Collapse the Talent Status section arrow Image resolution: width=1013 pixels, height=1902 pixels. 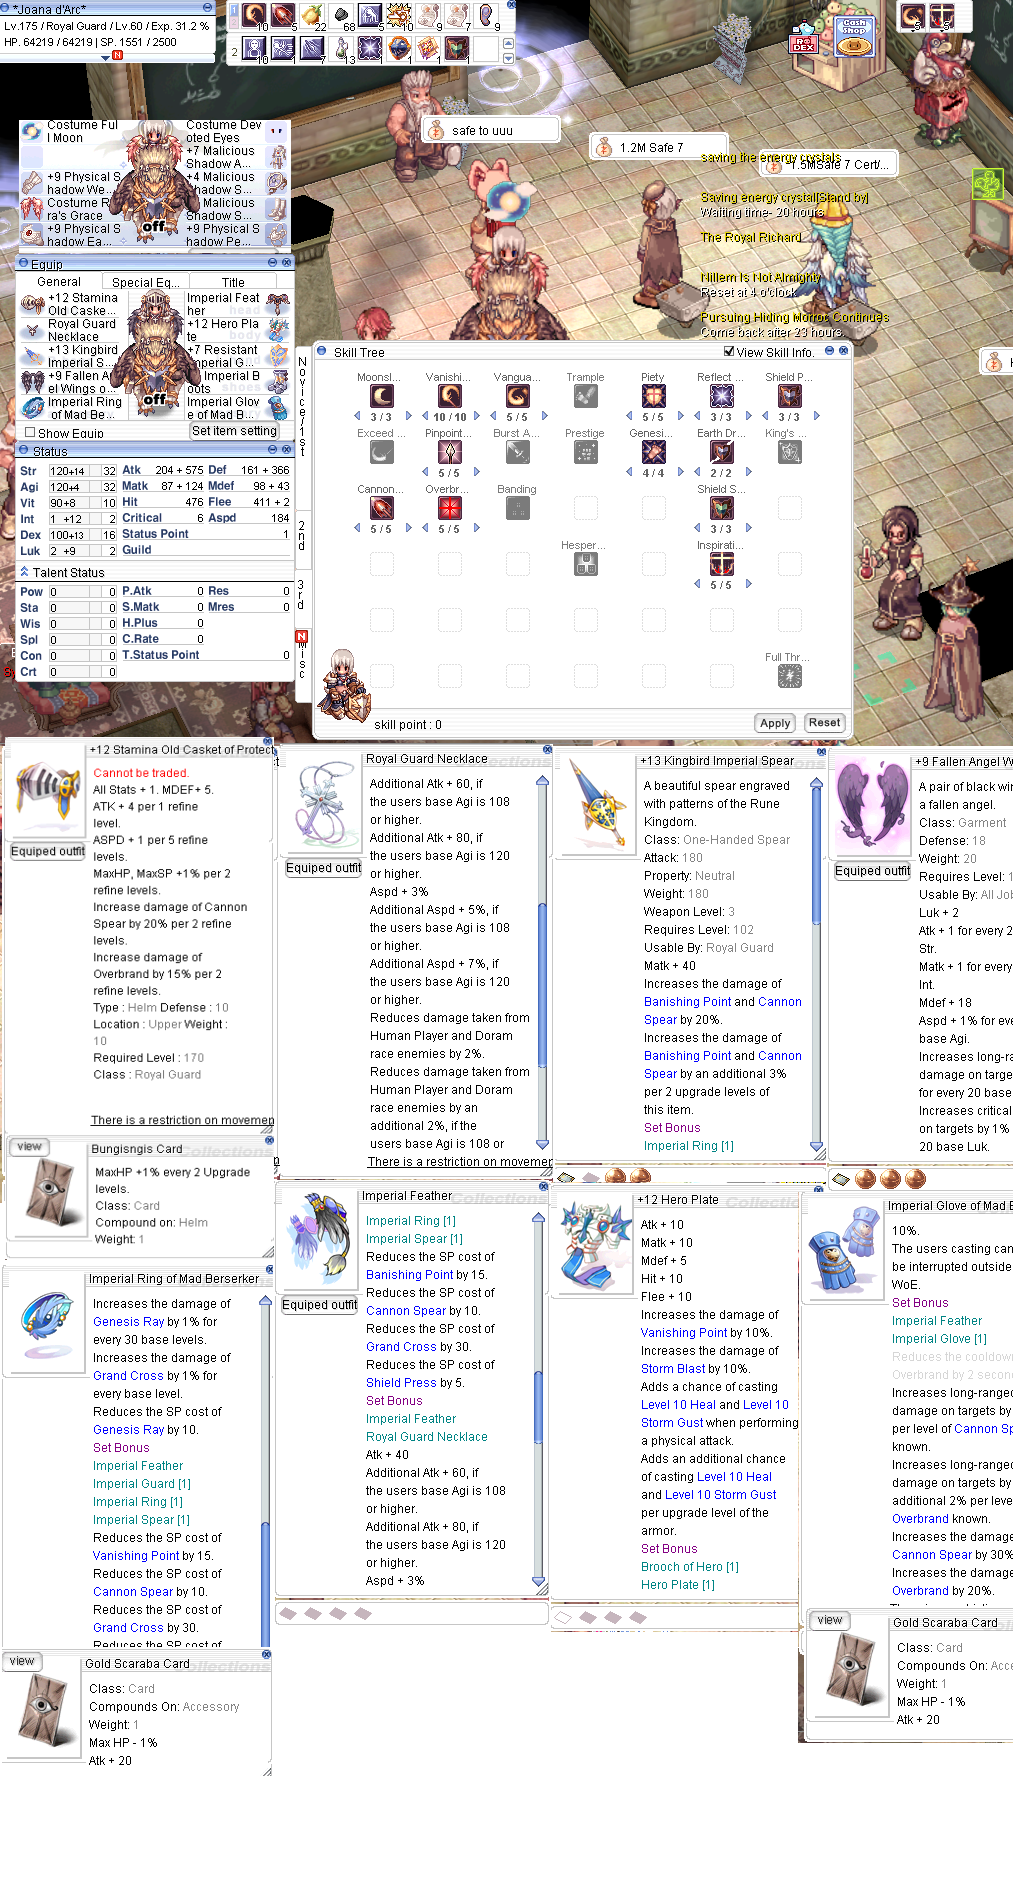click(x=25, y=572)
